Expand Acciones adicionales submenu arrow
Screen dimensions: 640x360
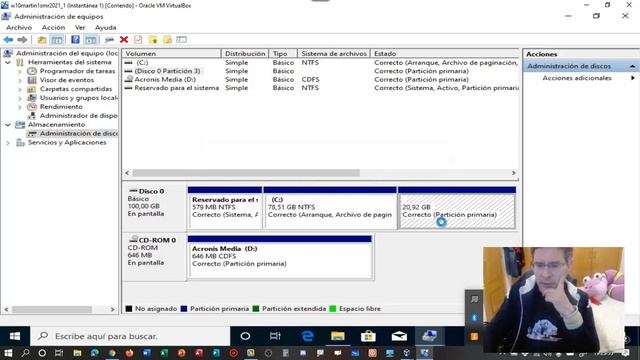tap(633, 78)
